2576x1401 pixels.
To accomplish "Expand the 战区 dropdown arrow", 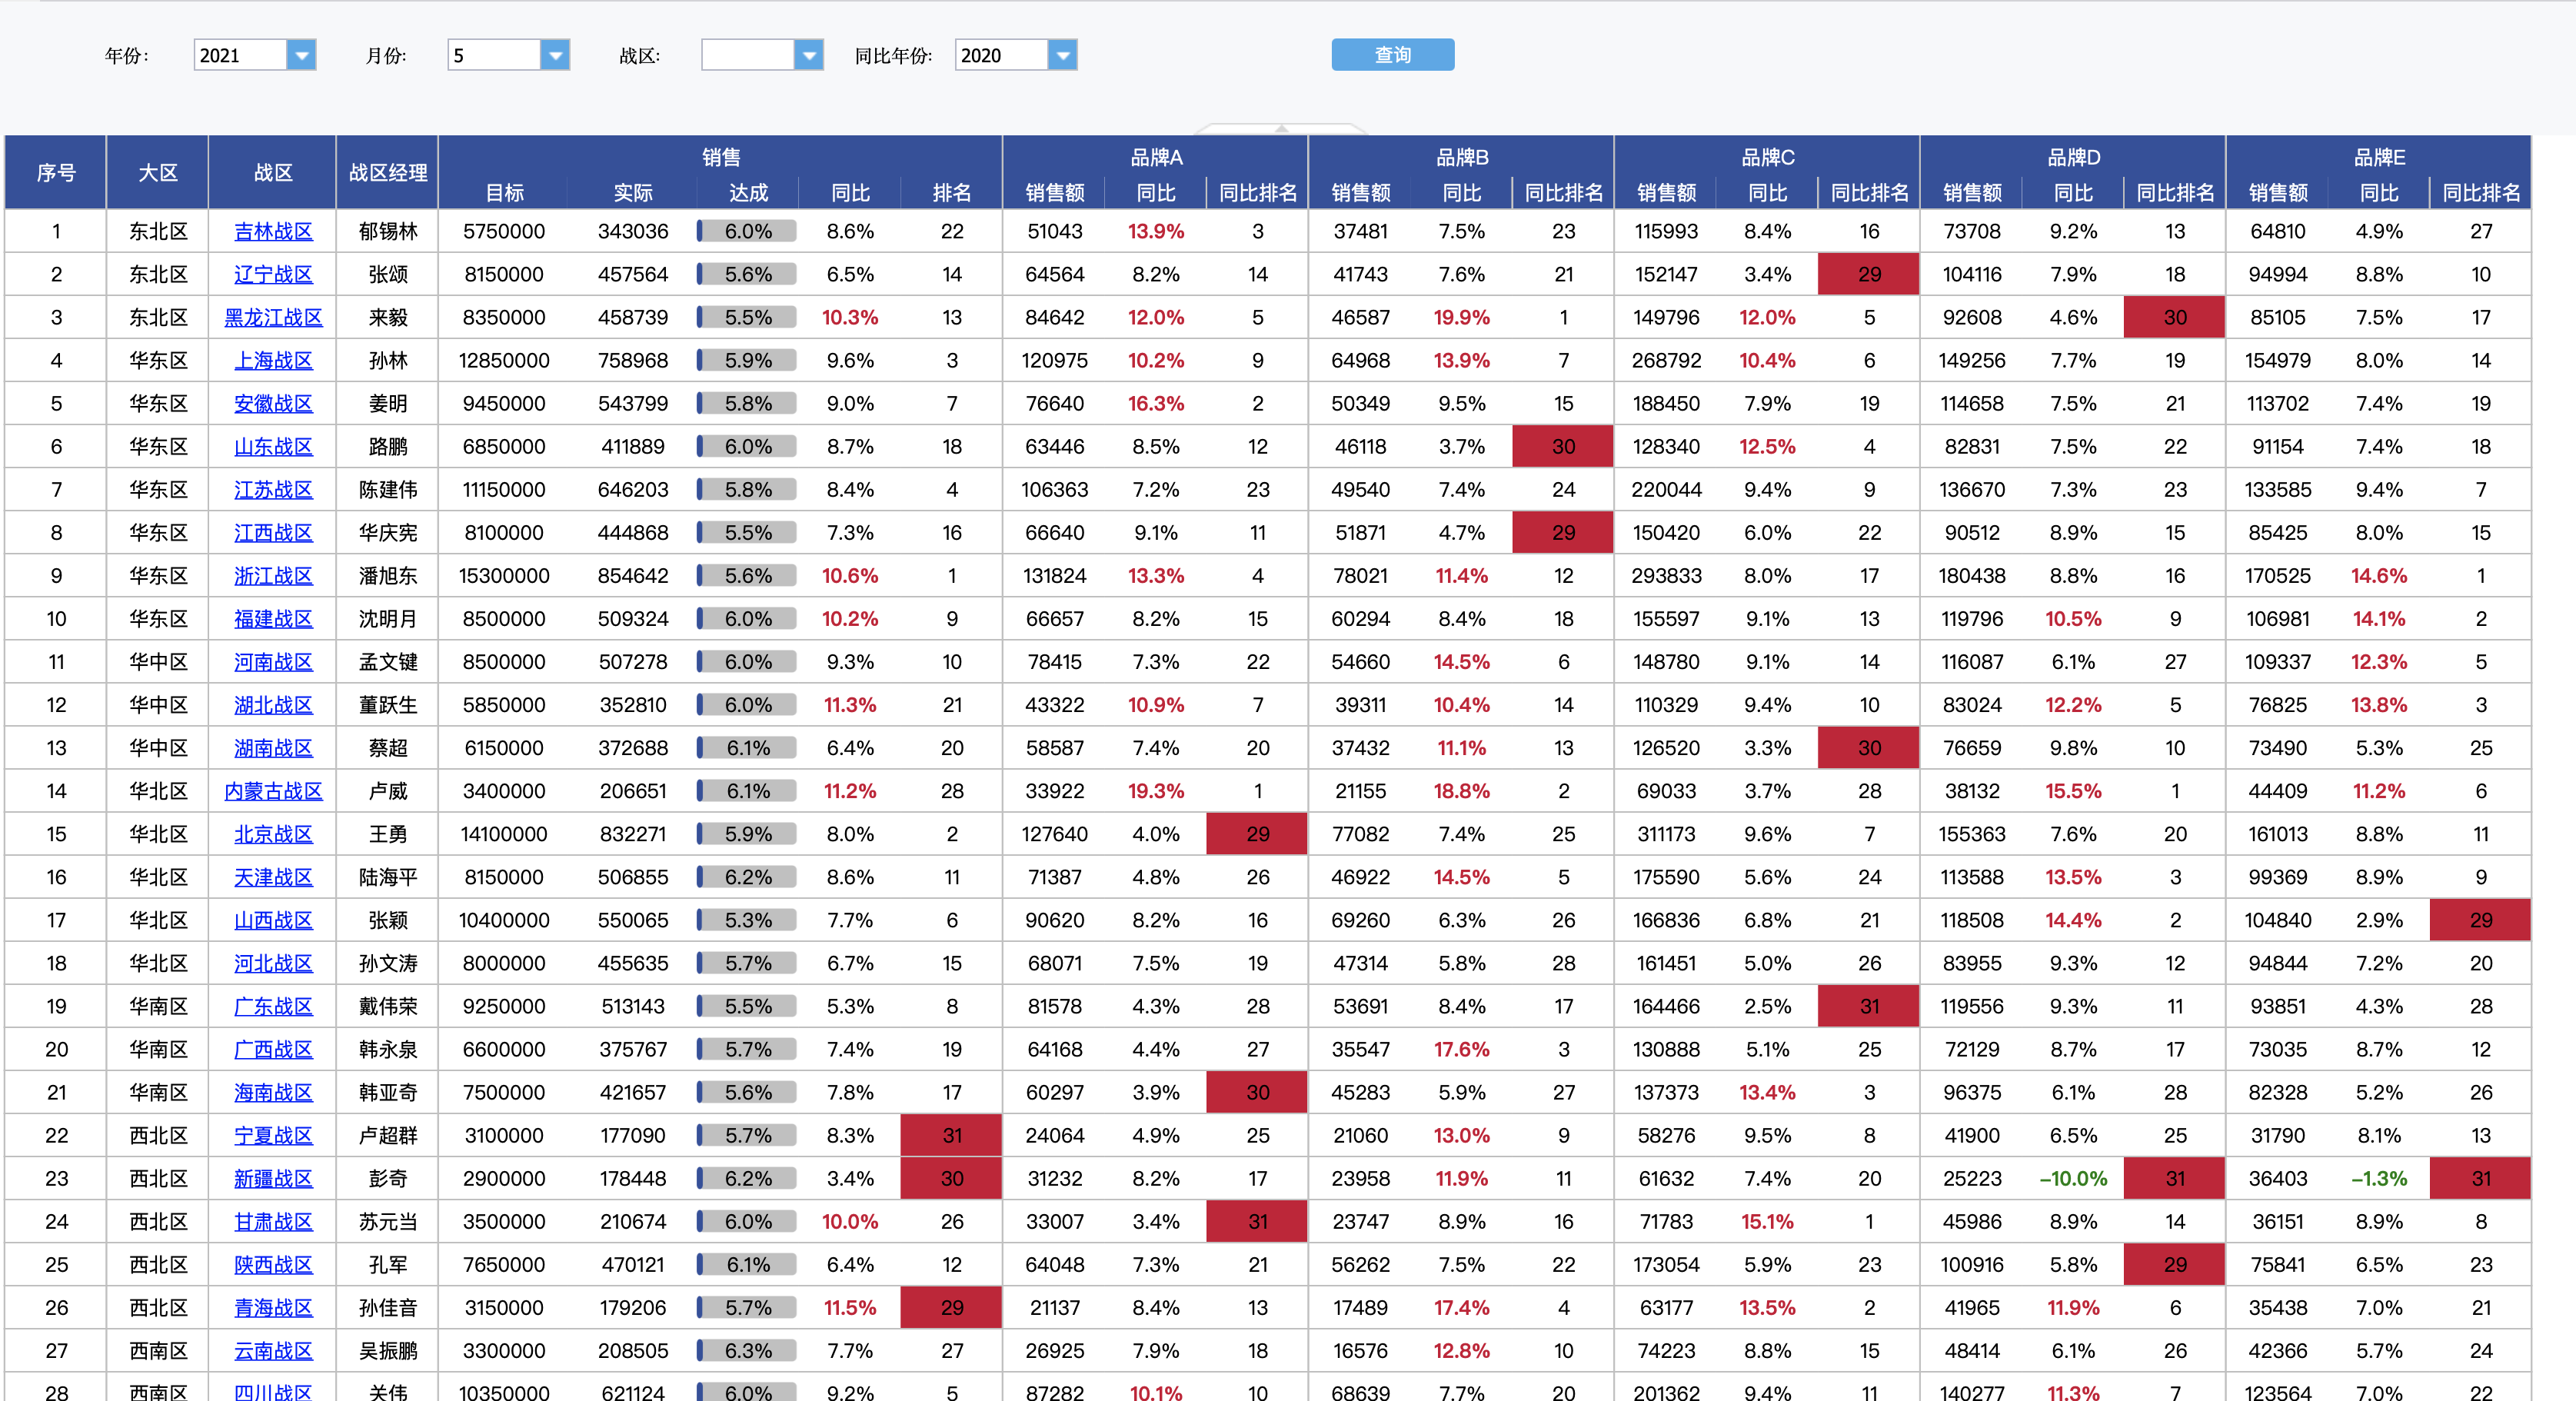I will pyautogui.click(x=809, y=55).
